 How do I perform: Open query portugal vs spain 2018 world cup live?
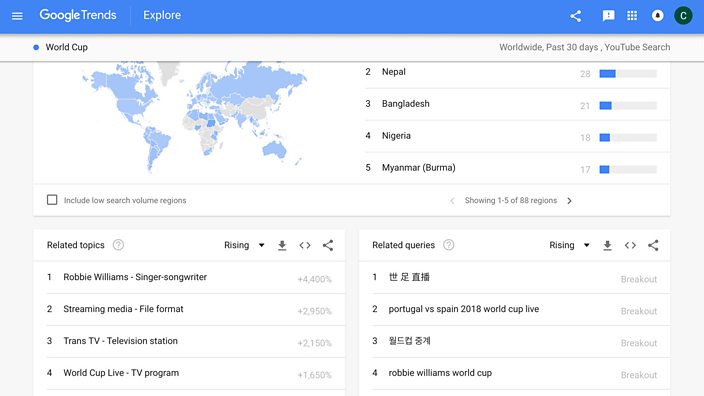[464, 309]
